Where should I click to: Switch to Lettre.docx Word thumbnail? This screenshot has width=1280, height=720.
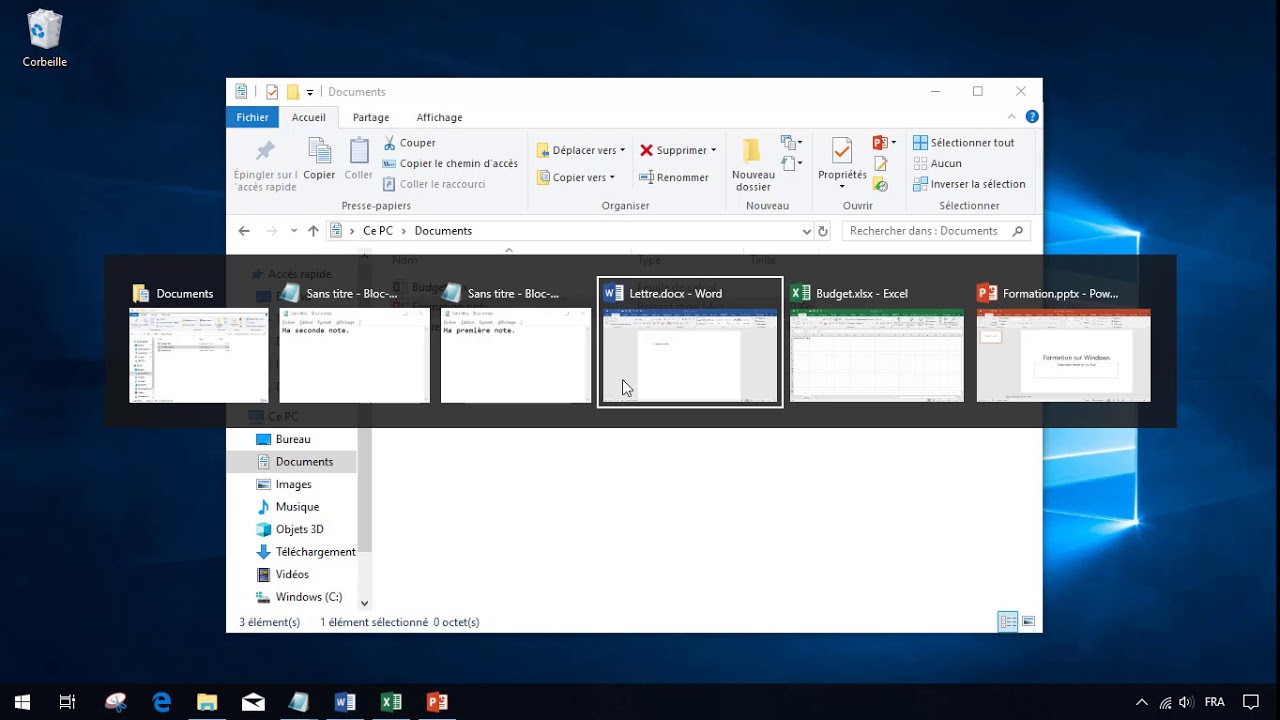[x=690, y=342]
